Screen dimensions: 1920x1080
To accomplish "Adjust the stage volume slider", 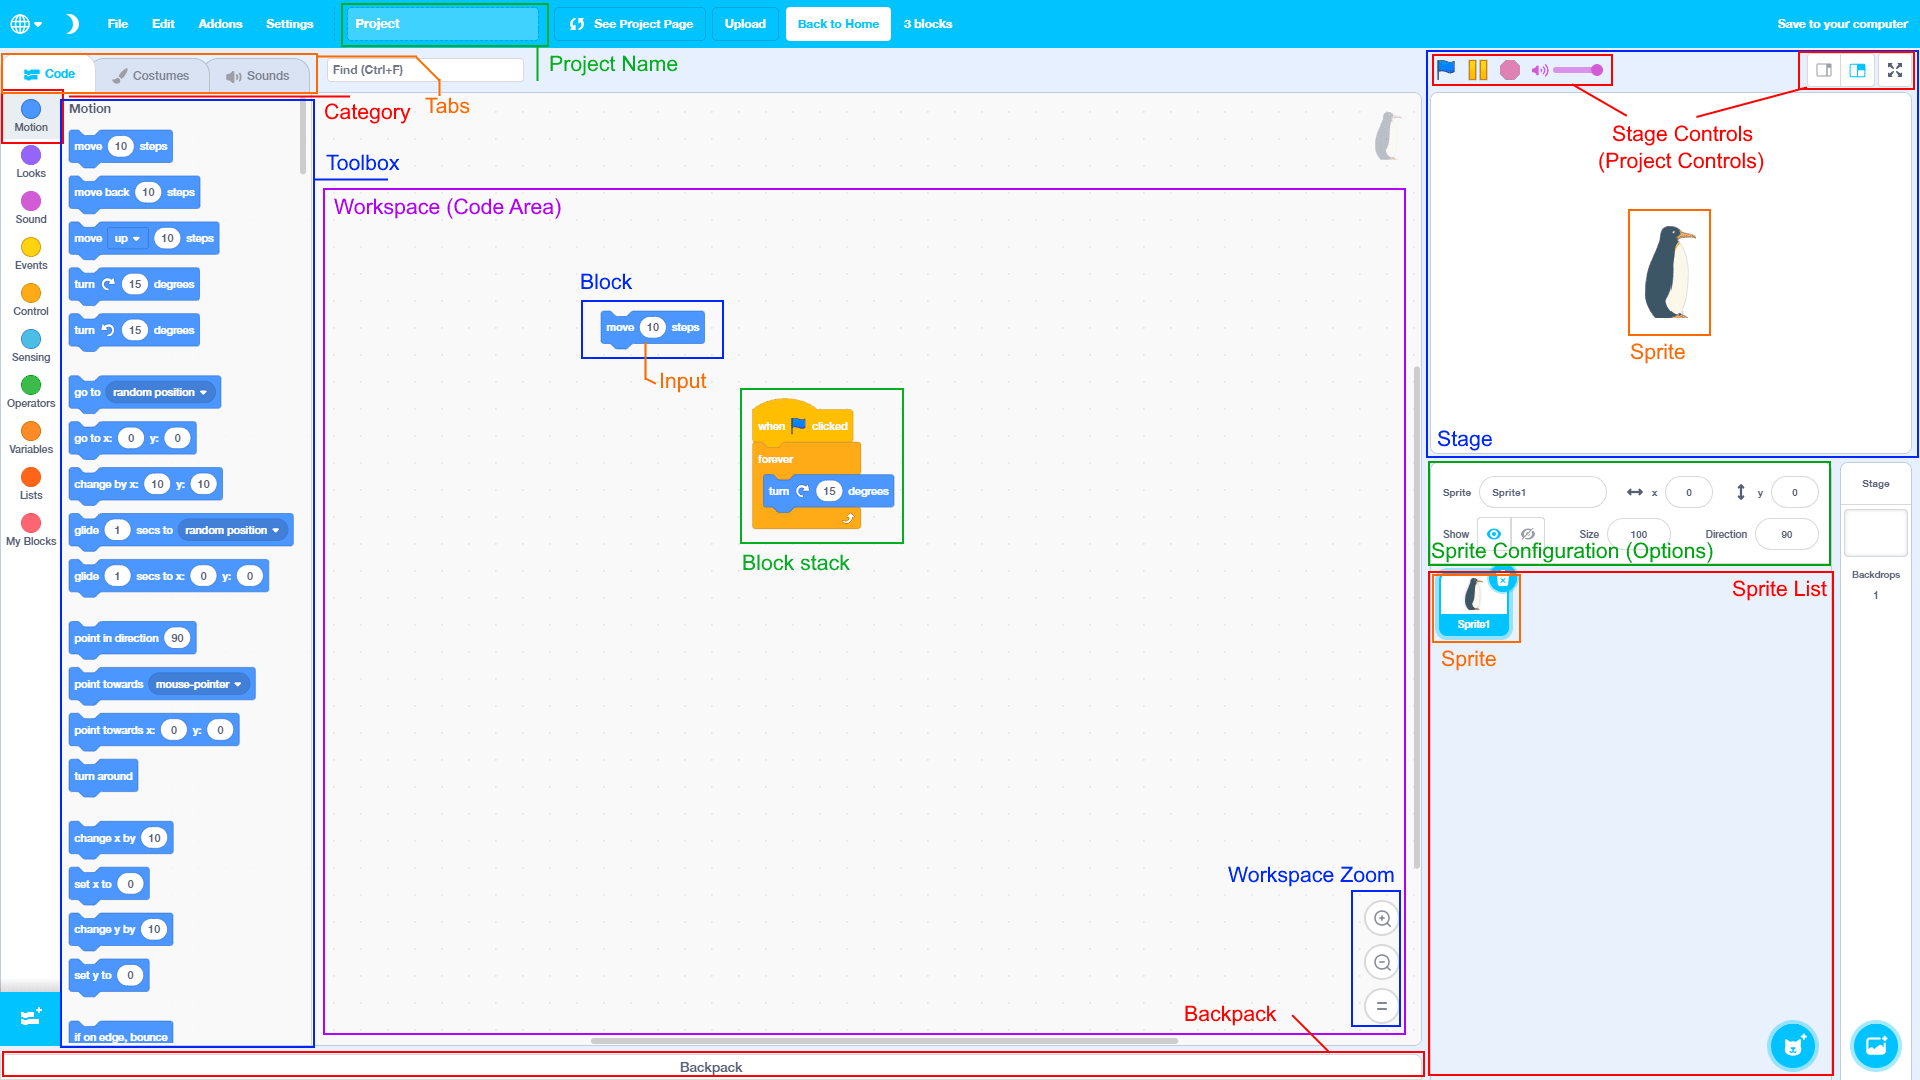I will (x=1578, y=70).
